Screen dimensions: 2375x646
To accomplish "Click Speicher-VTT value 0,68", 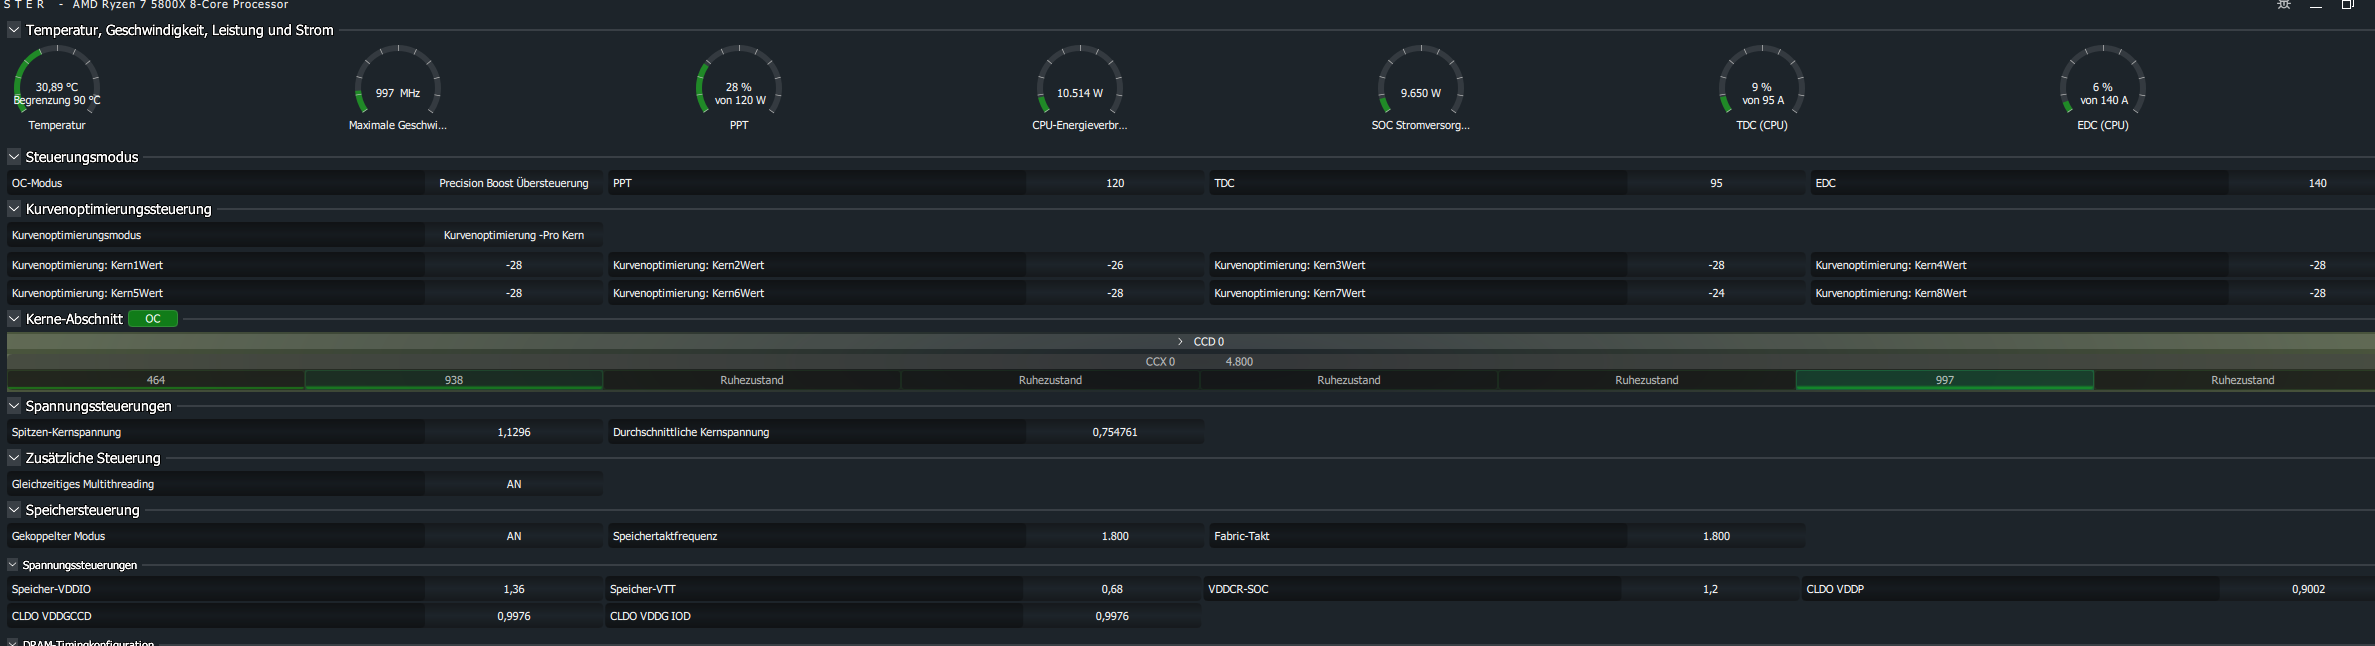I will pos(1112,589).
